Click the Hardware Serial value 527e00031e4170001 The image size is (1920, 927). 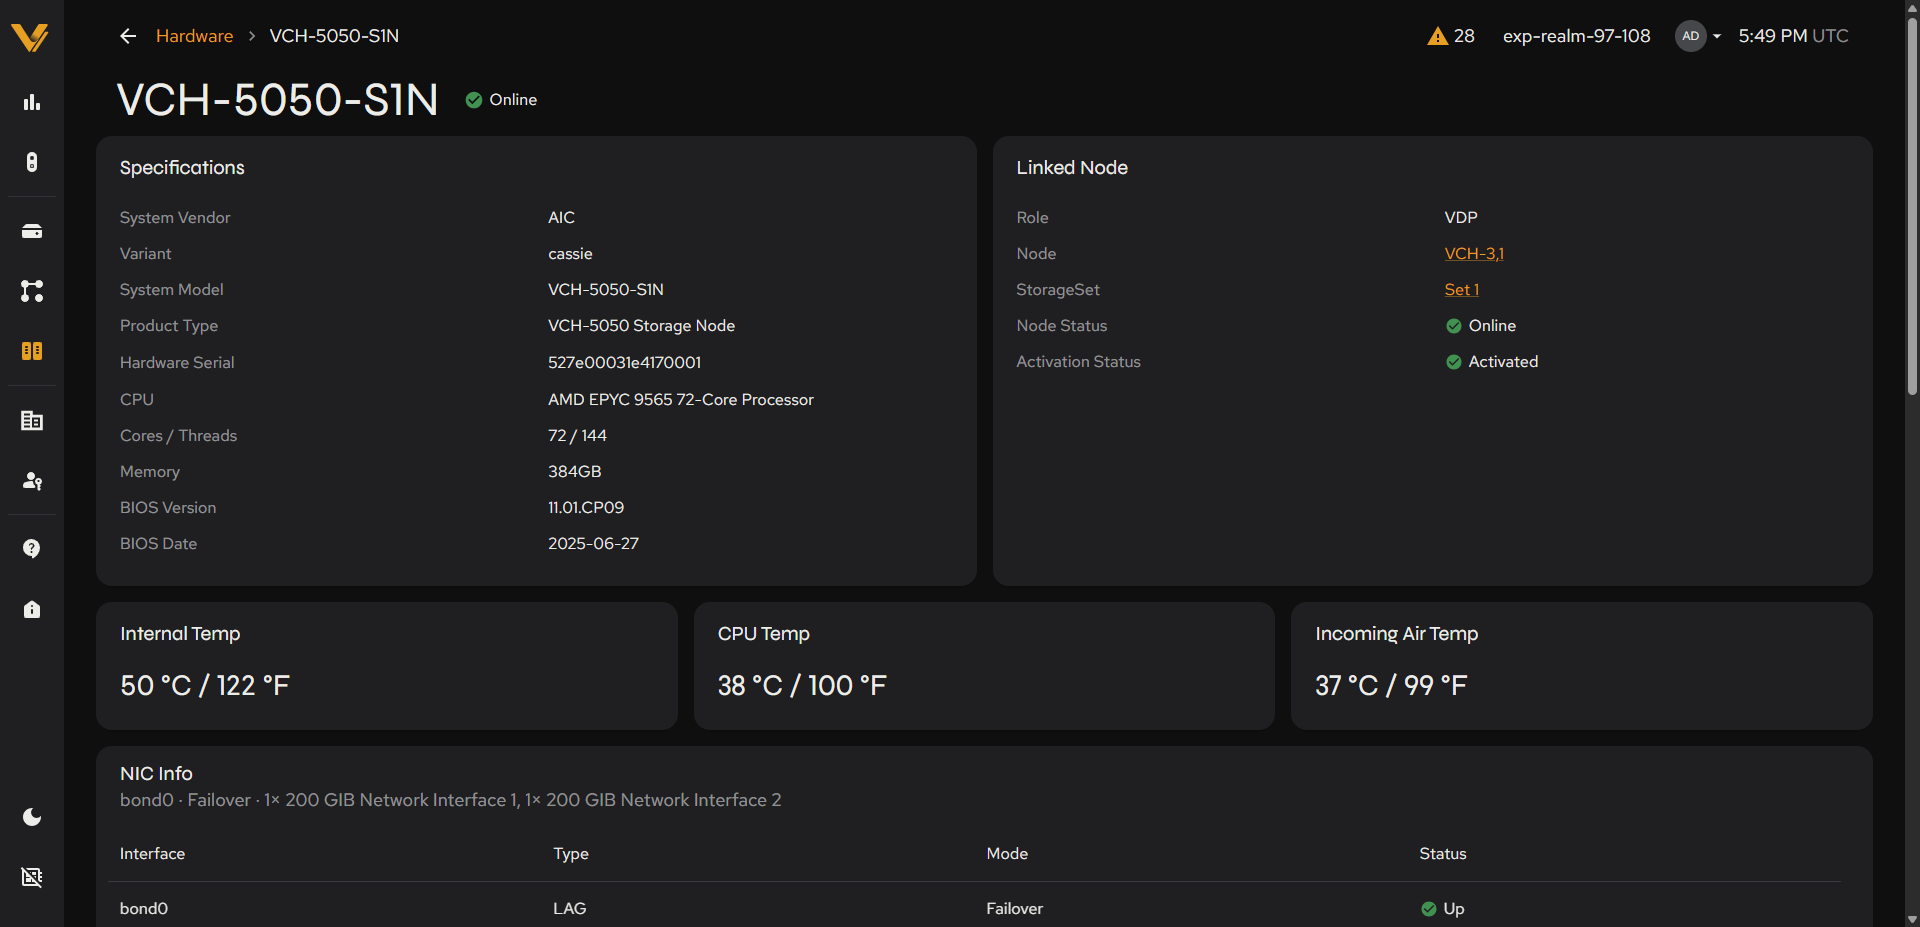[x=624, y=363]
